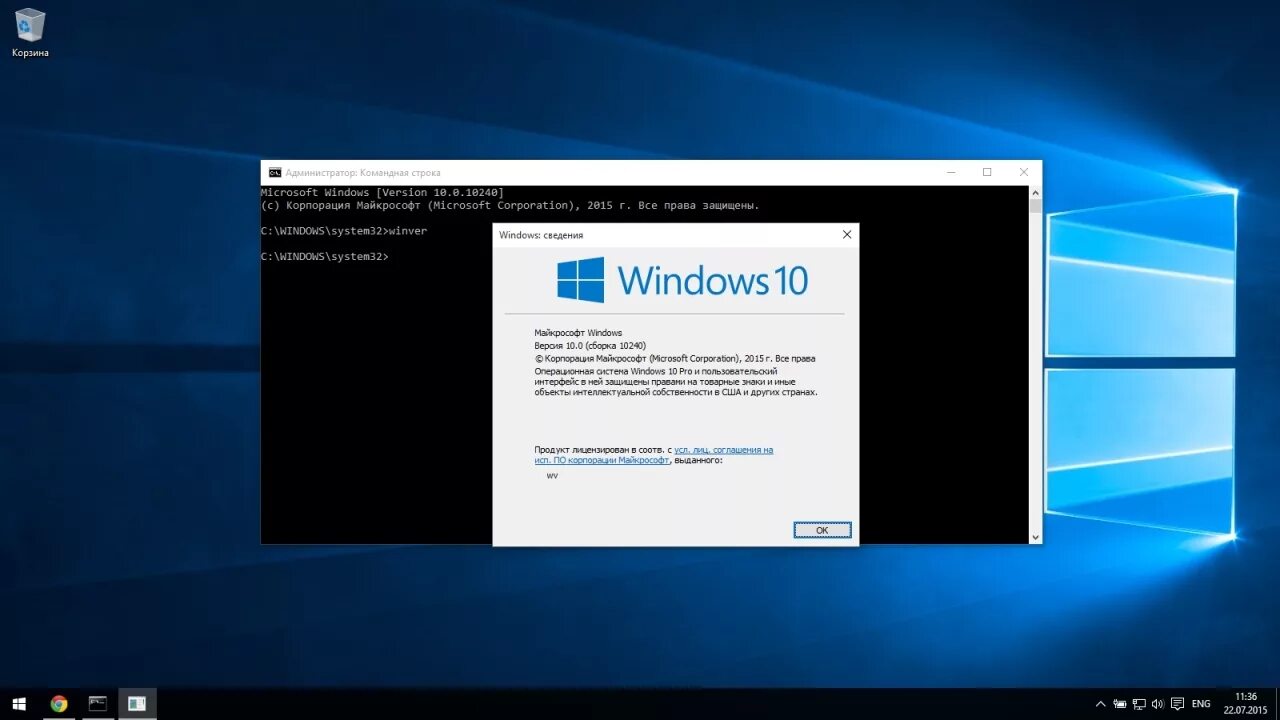Close the Command Prompt window

tap(1023, 172)
